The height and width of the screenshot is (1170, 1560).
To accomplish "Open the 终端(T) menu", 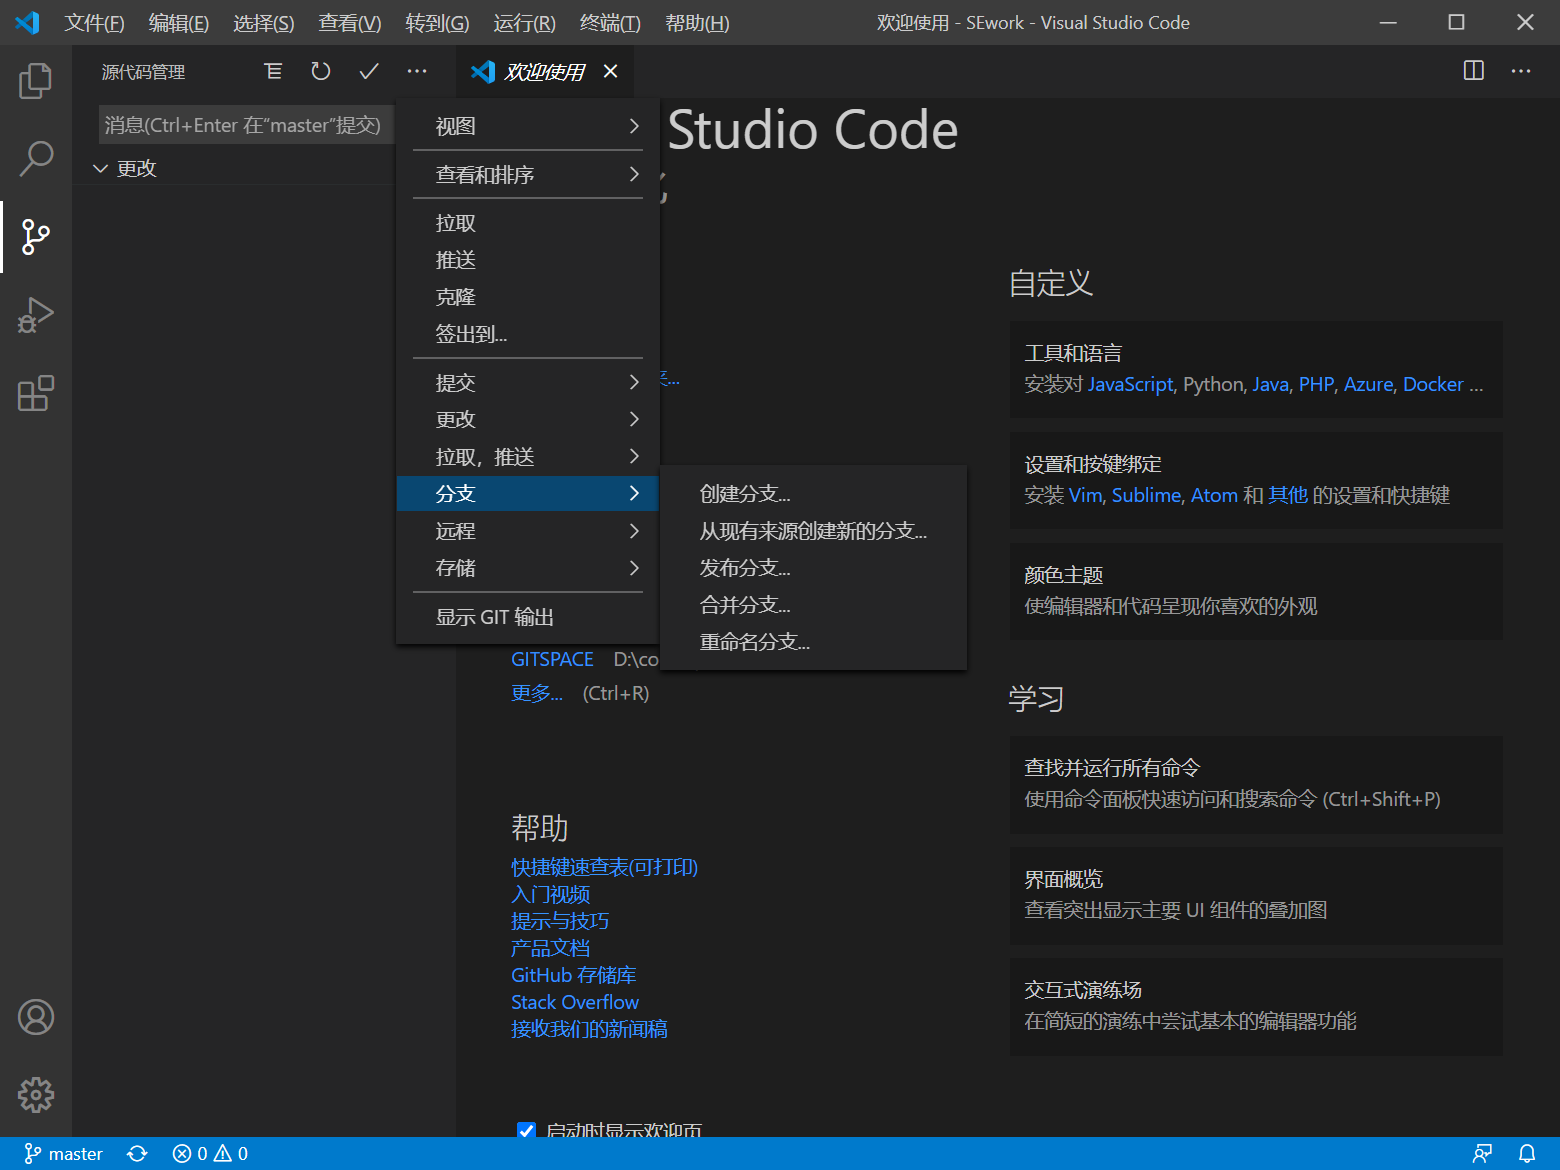I will tap(610, 22).
